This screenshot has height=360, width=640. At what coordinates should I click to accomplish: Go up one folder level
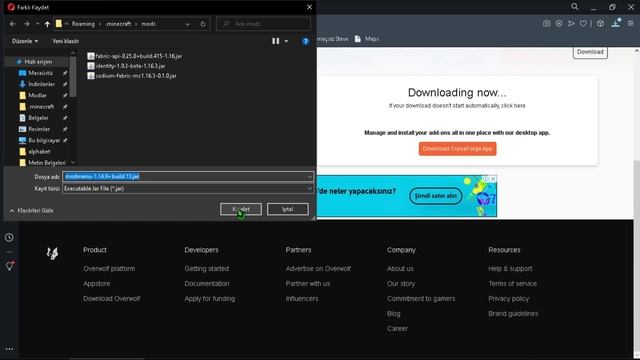[x=47, y=24]
